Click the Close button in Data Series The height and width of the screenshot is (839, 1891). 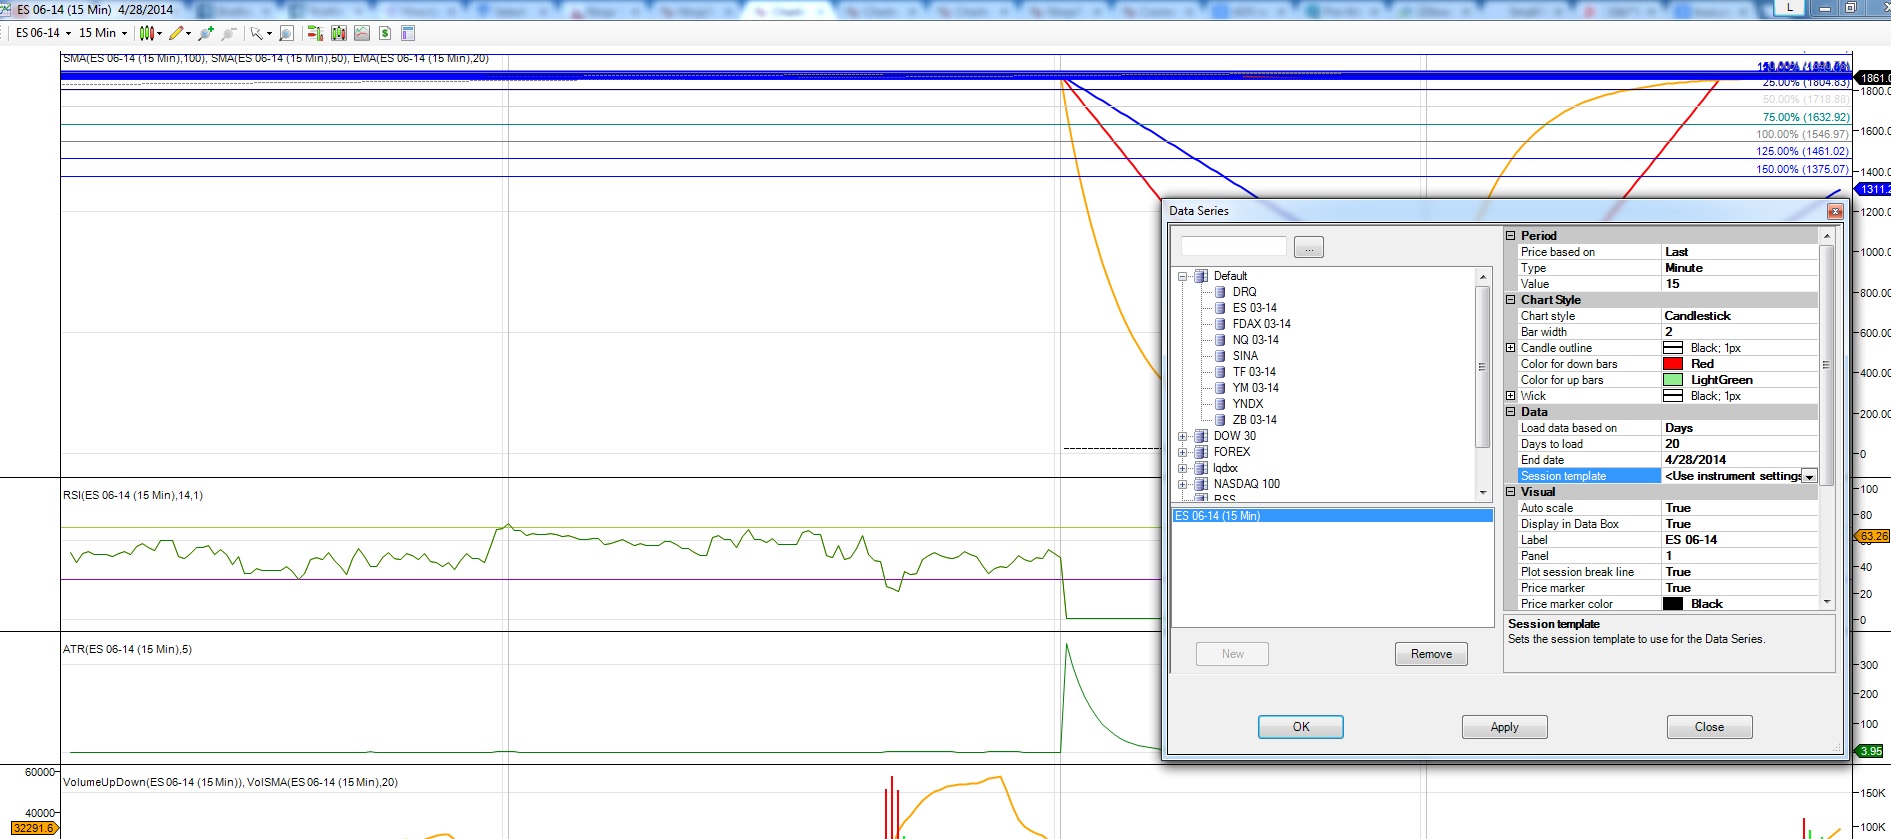tap(1709, 727)
